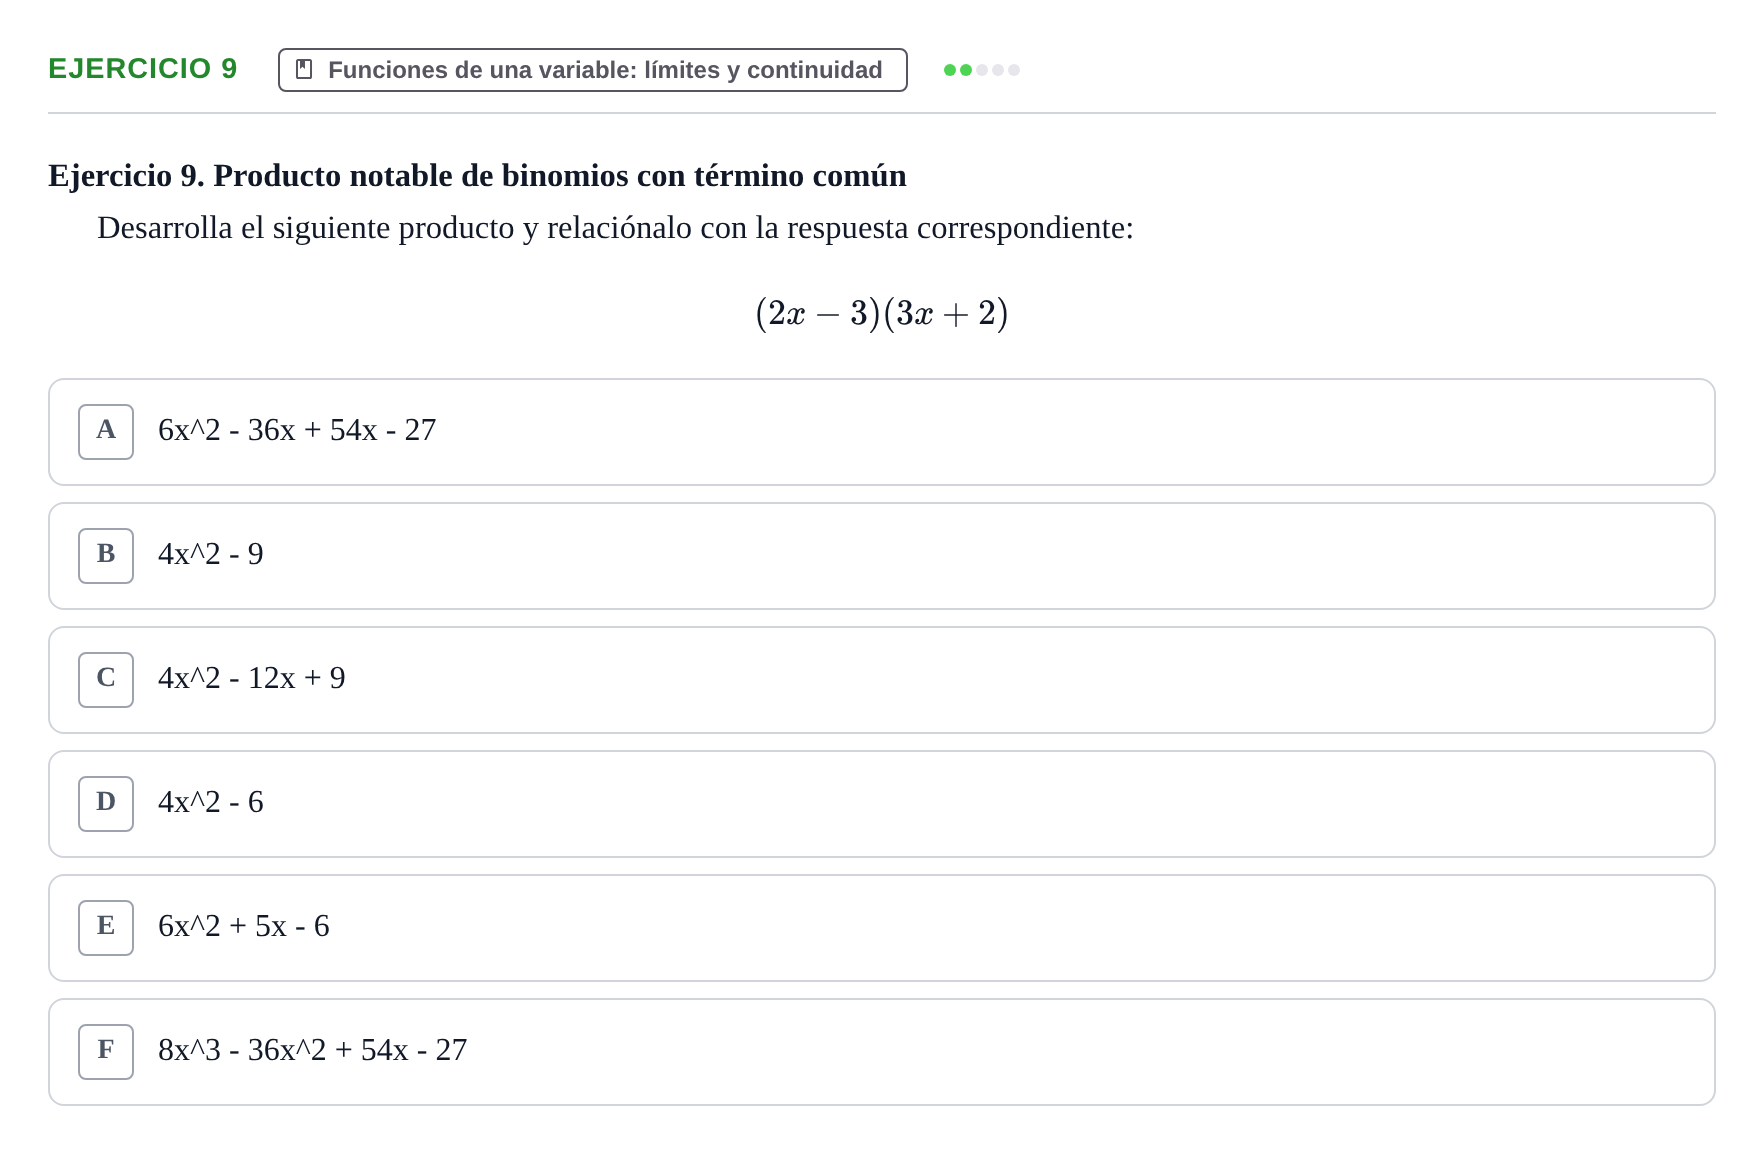Viewport: 1764px width, 1154px height.
Task: Click the green difficulty dots indicator
Action: (982, 70)
